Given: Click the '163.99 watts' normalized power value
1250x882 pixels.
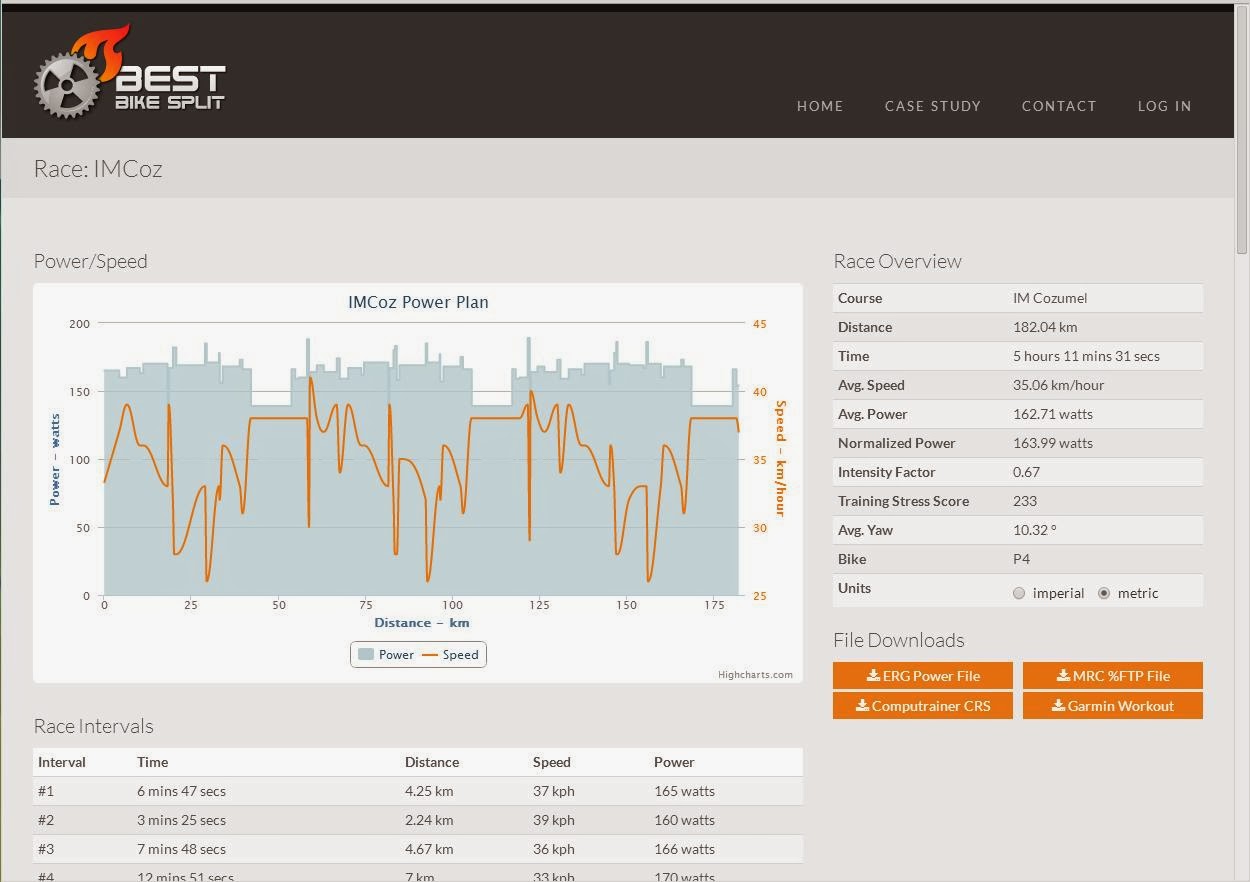Looking at the screenshot, I should point(1053,443).
